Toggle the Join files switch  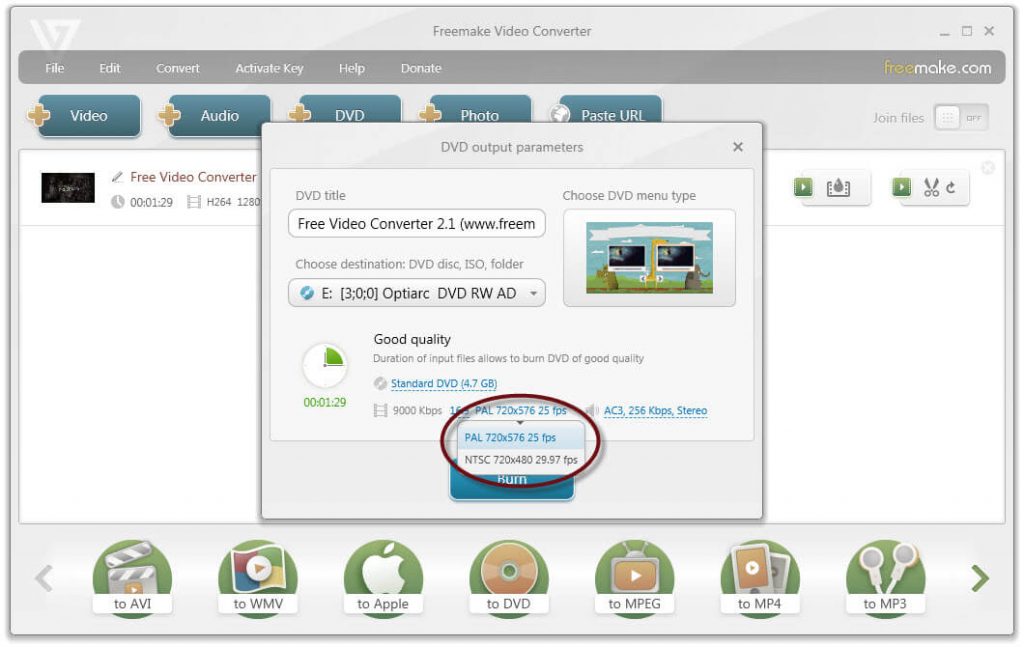point(961,118)
